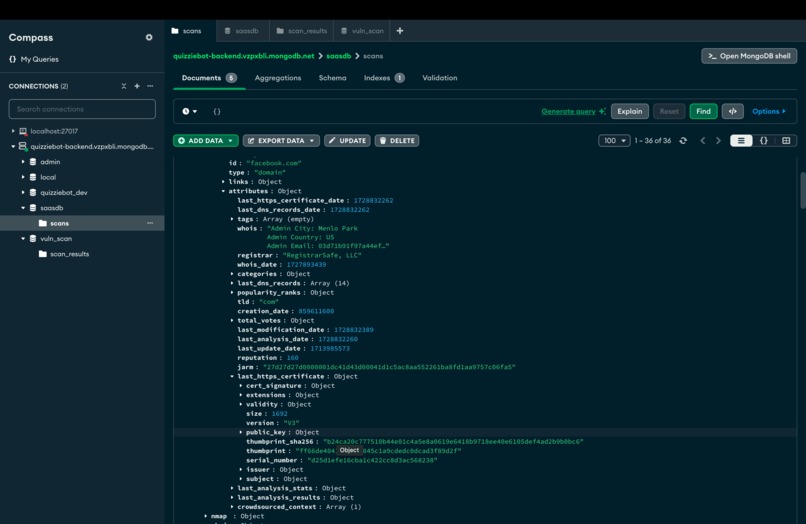Expand the tags array
The width and height of the screenshot is (806, 524).
tap(232, 219)
